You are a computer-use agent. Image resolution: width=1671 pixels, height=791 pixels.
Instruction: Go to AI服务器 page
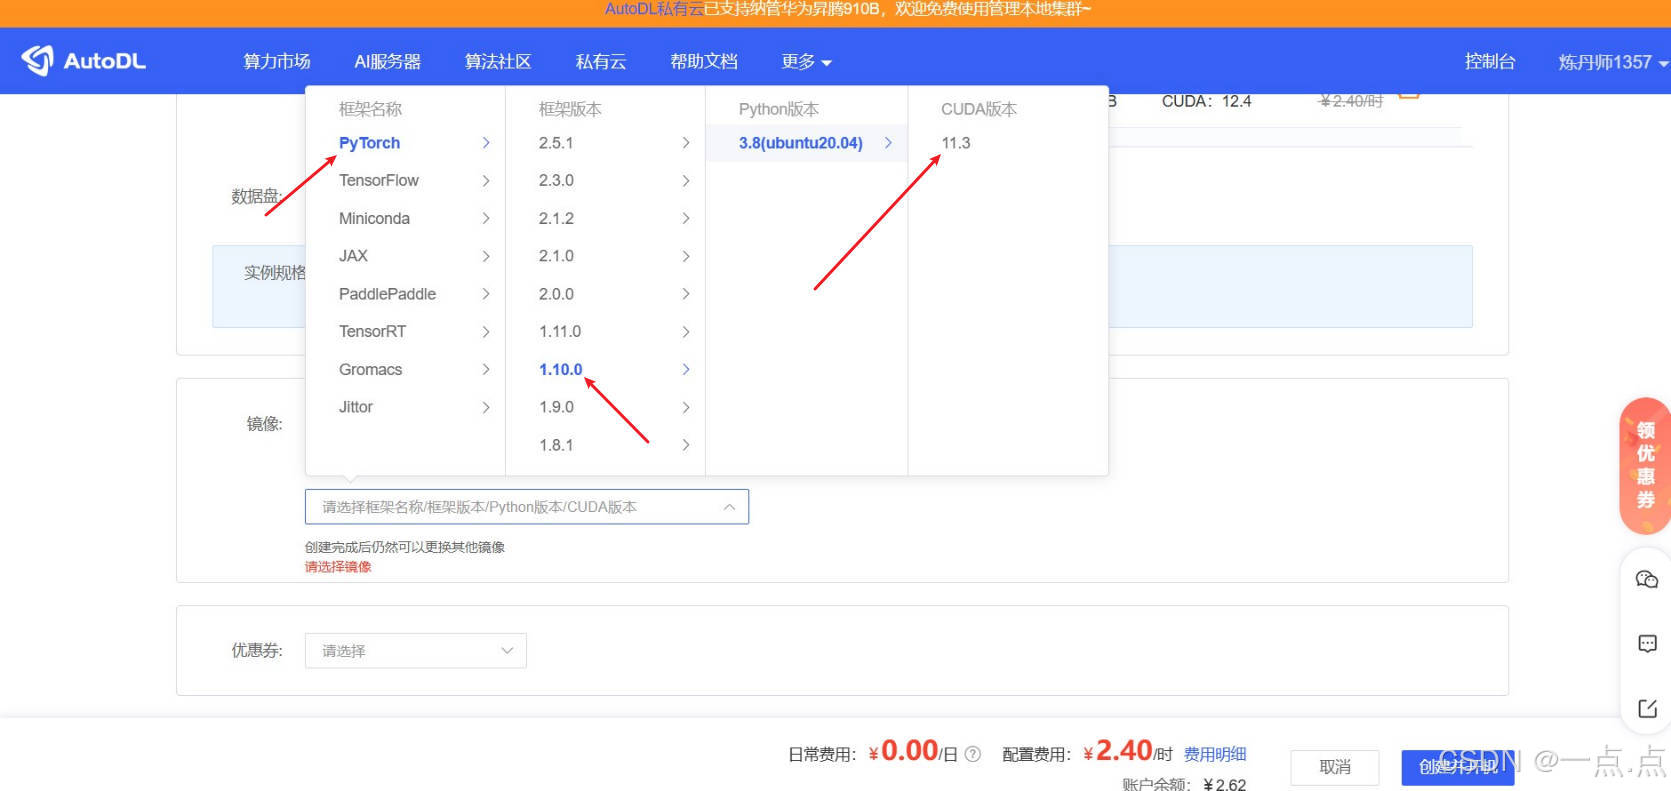[x=387, y=61]
